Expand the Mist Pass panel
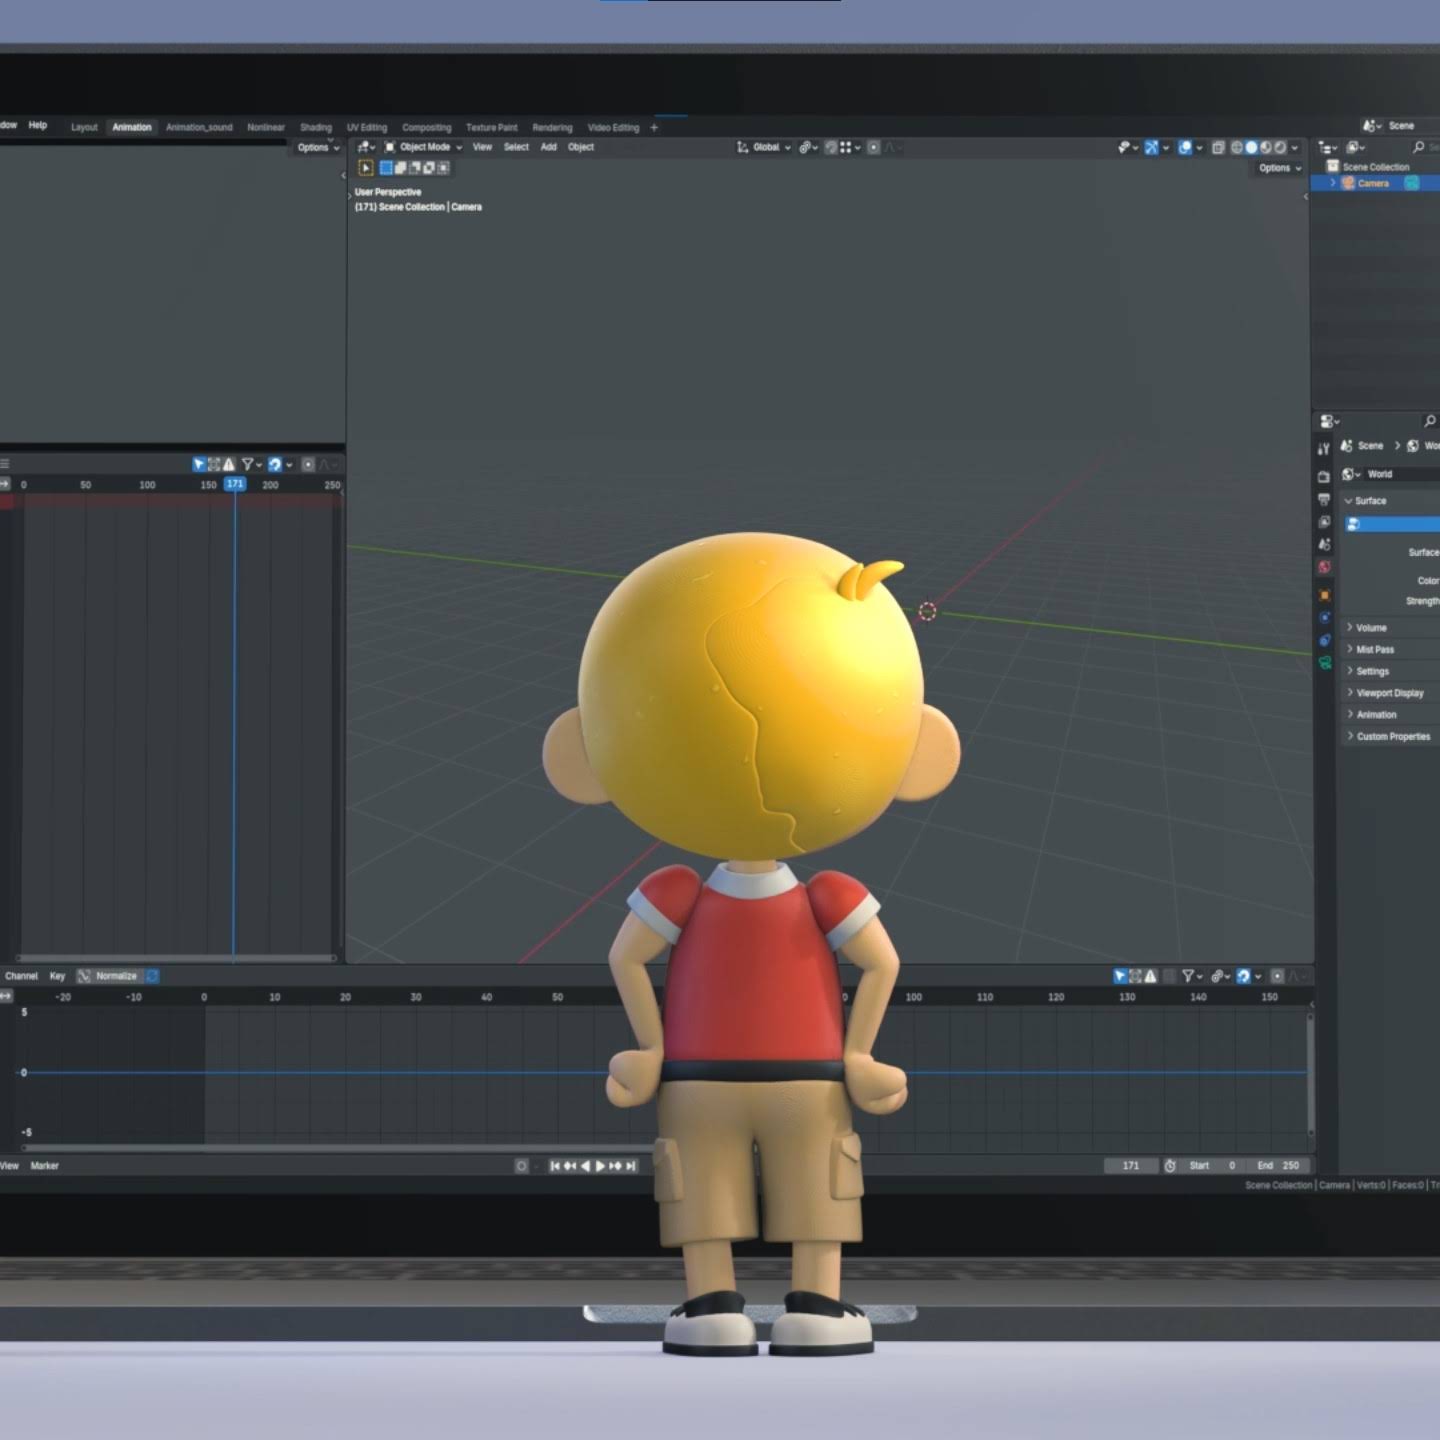 click(x=1390, y=650)
